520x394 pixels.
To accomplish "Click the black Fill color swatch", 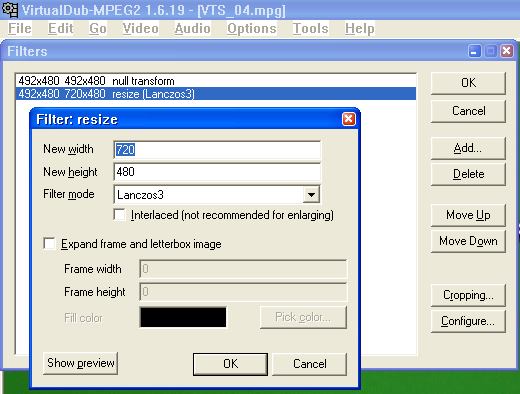I will coord(183,317).
